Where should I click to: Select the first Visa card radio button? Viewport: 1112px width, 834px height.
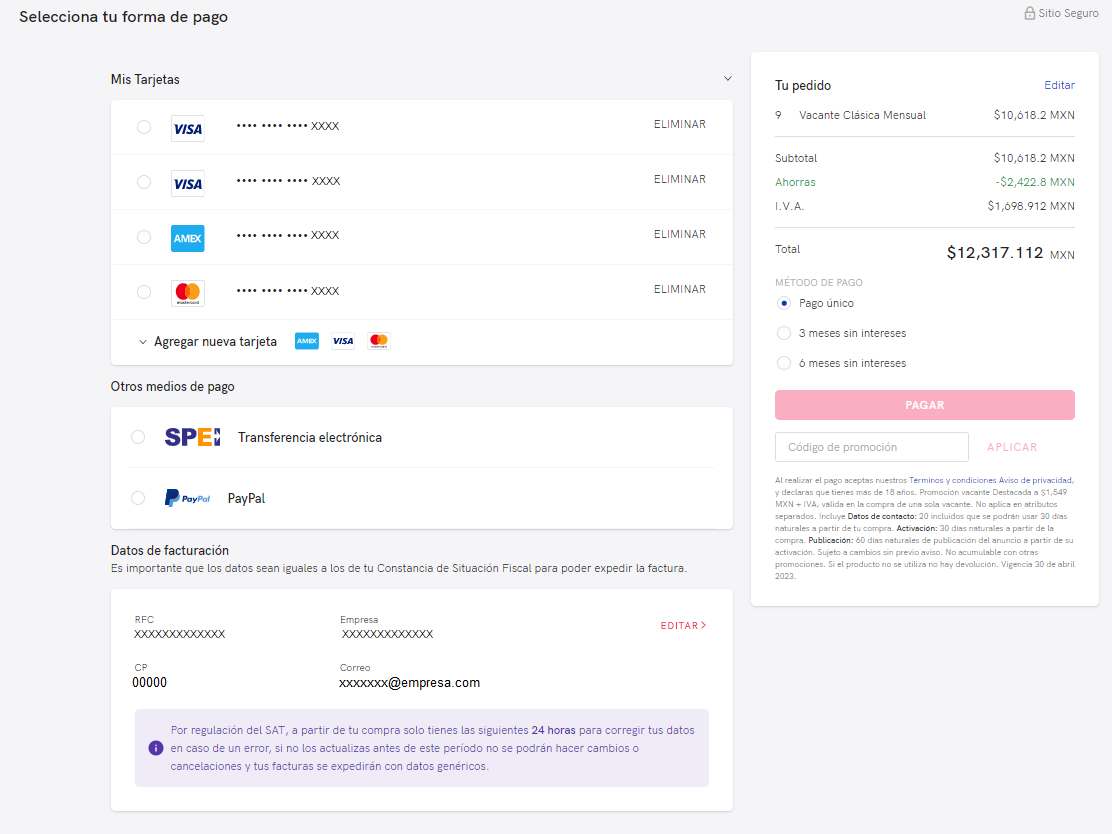tap(144, 127)
